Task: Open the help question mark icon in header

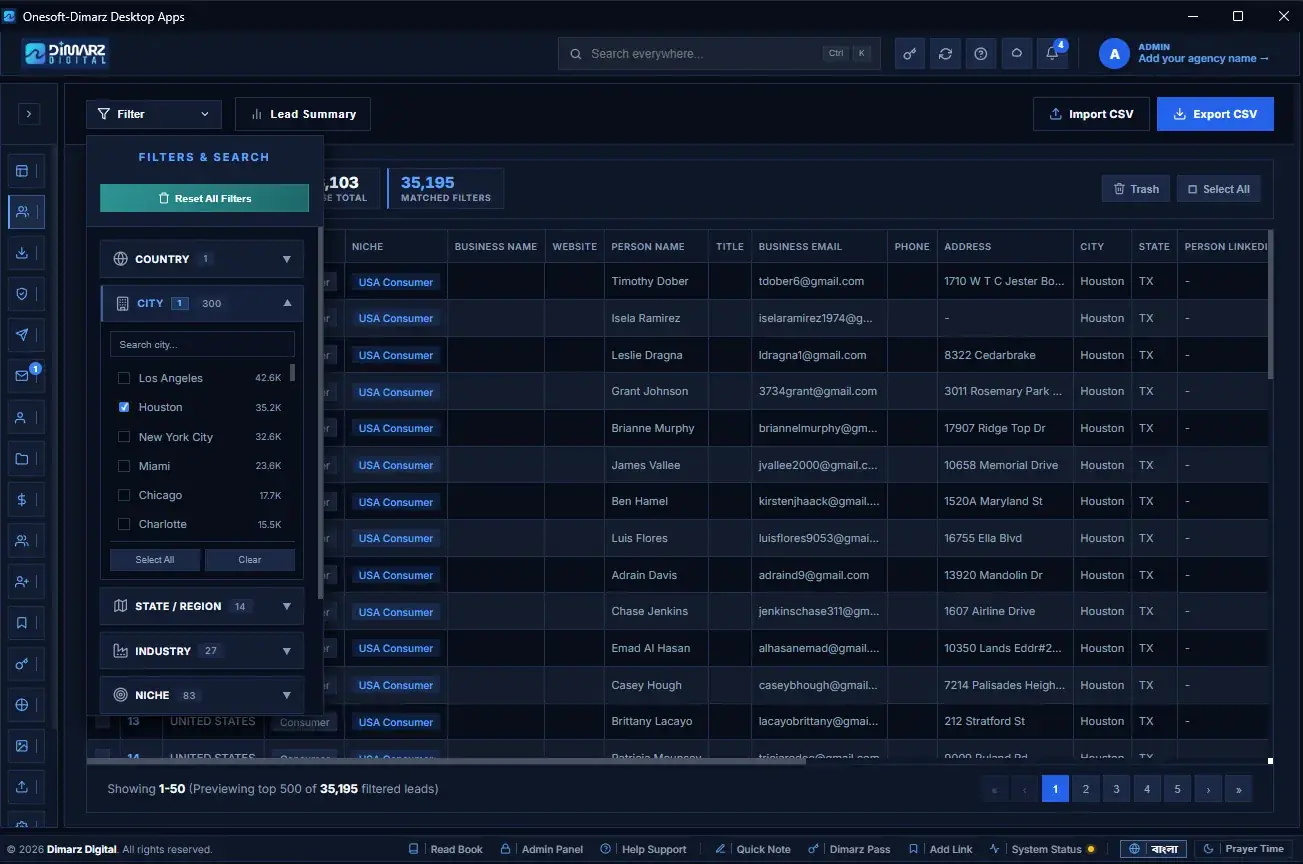Action: click(x=981, y=54)
